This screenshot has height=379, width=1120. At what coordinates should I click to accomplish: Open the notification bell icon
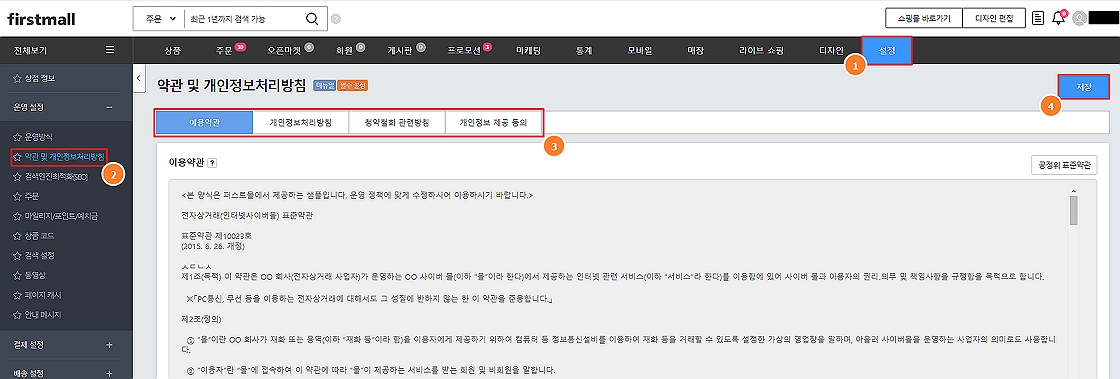(x=1059, y=18)
